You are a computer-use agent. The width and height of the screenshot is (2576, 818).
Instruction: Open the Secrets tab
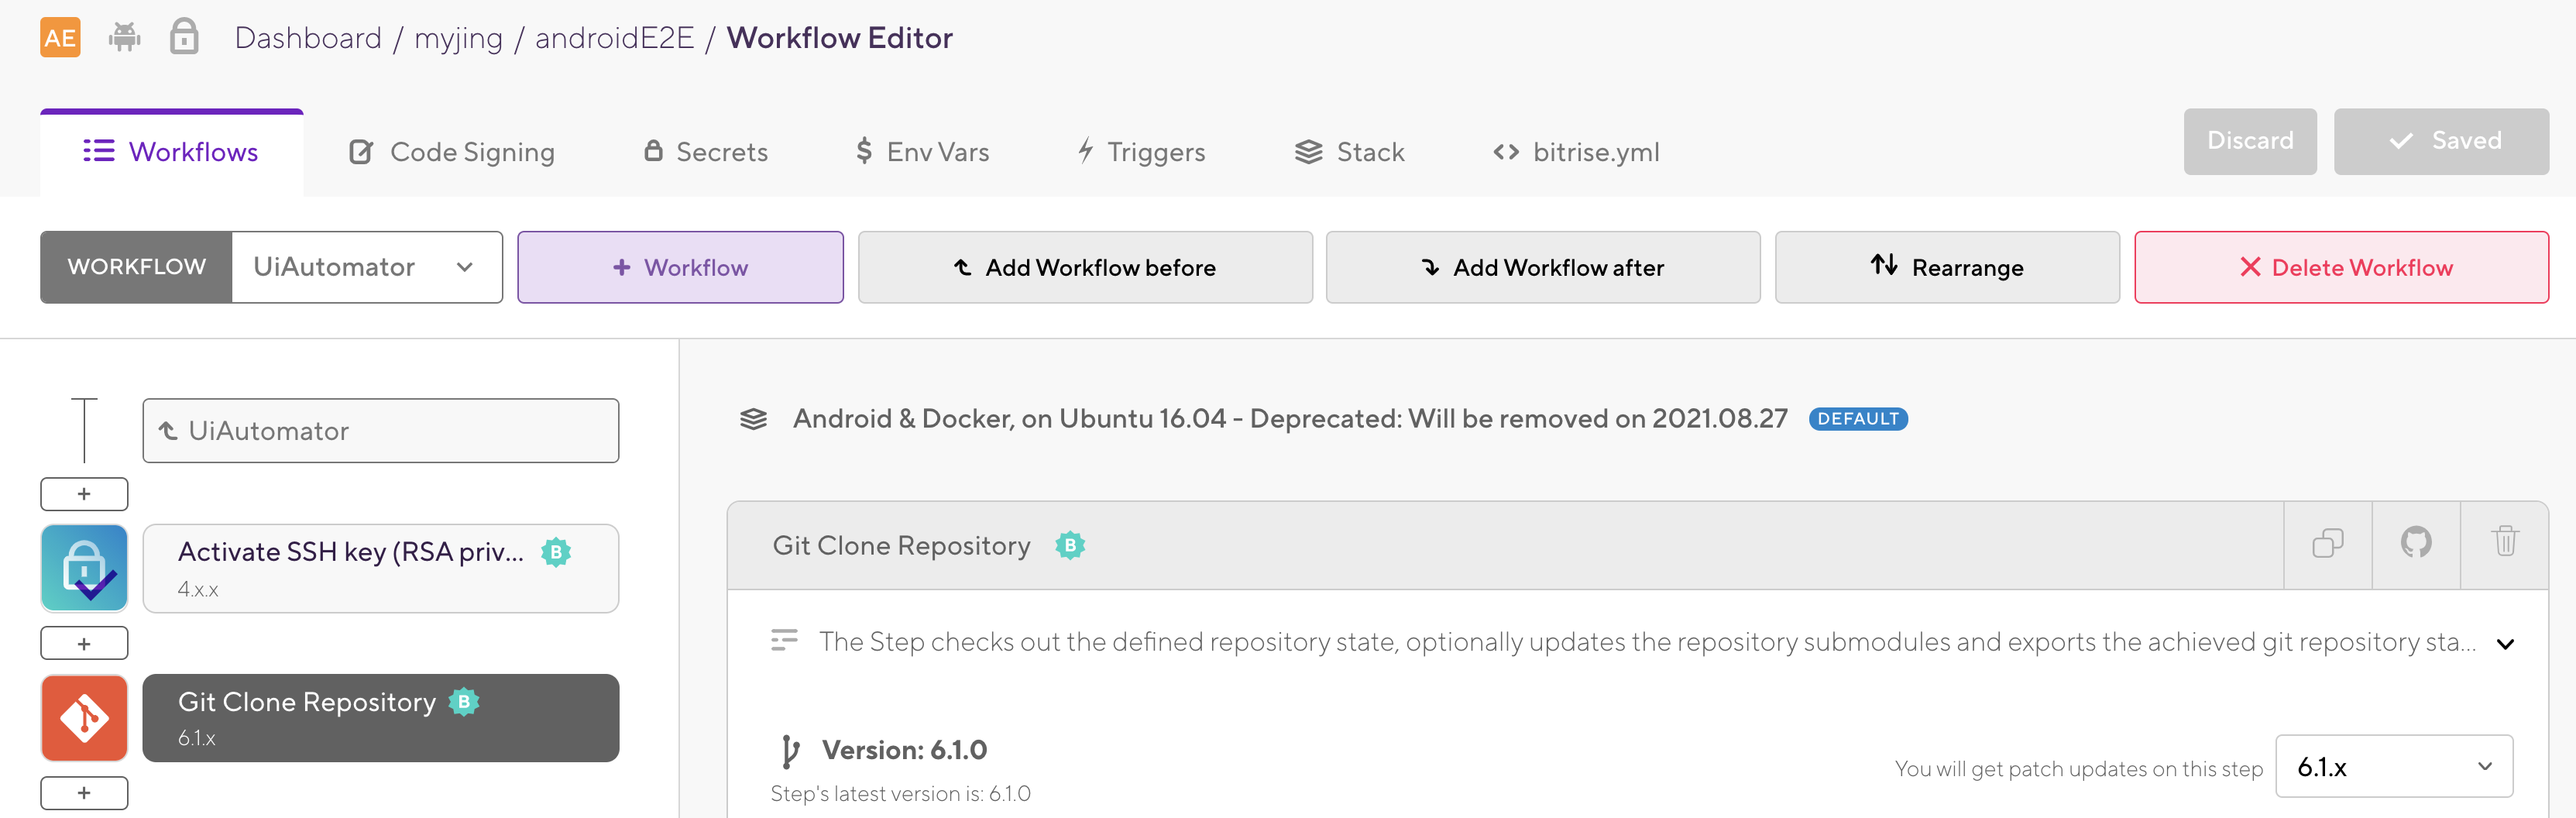click(x=706, y=152)
